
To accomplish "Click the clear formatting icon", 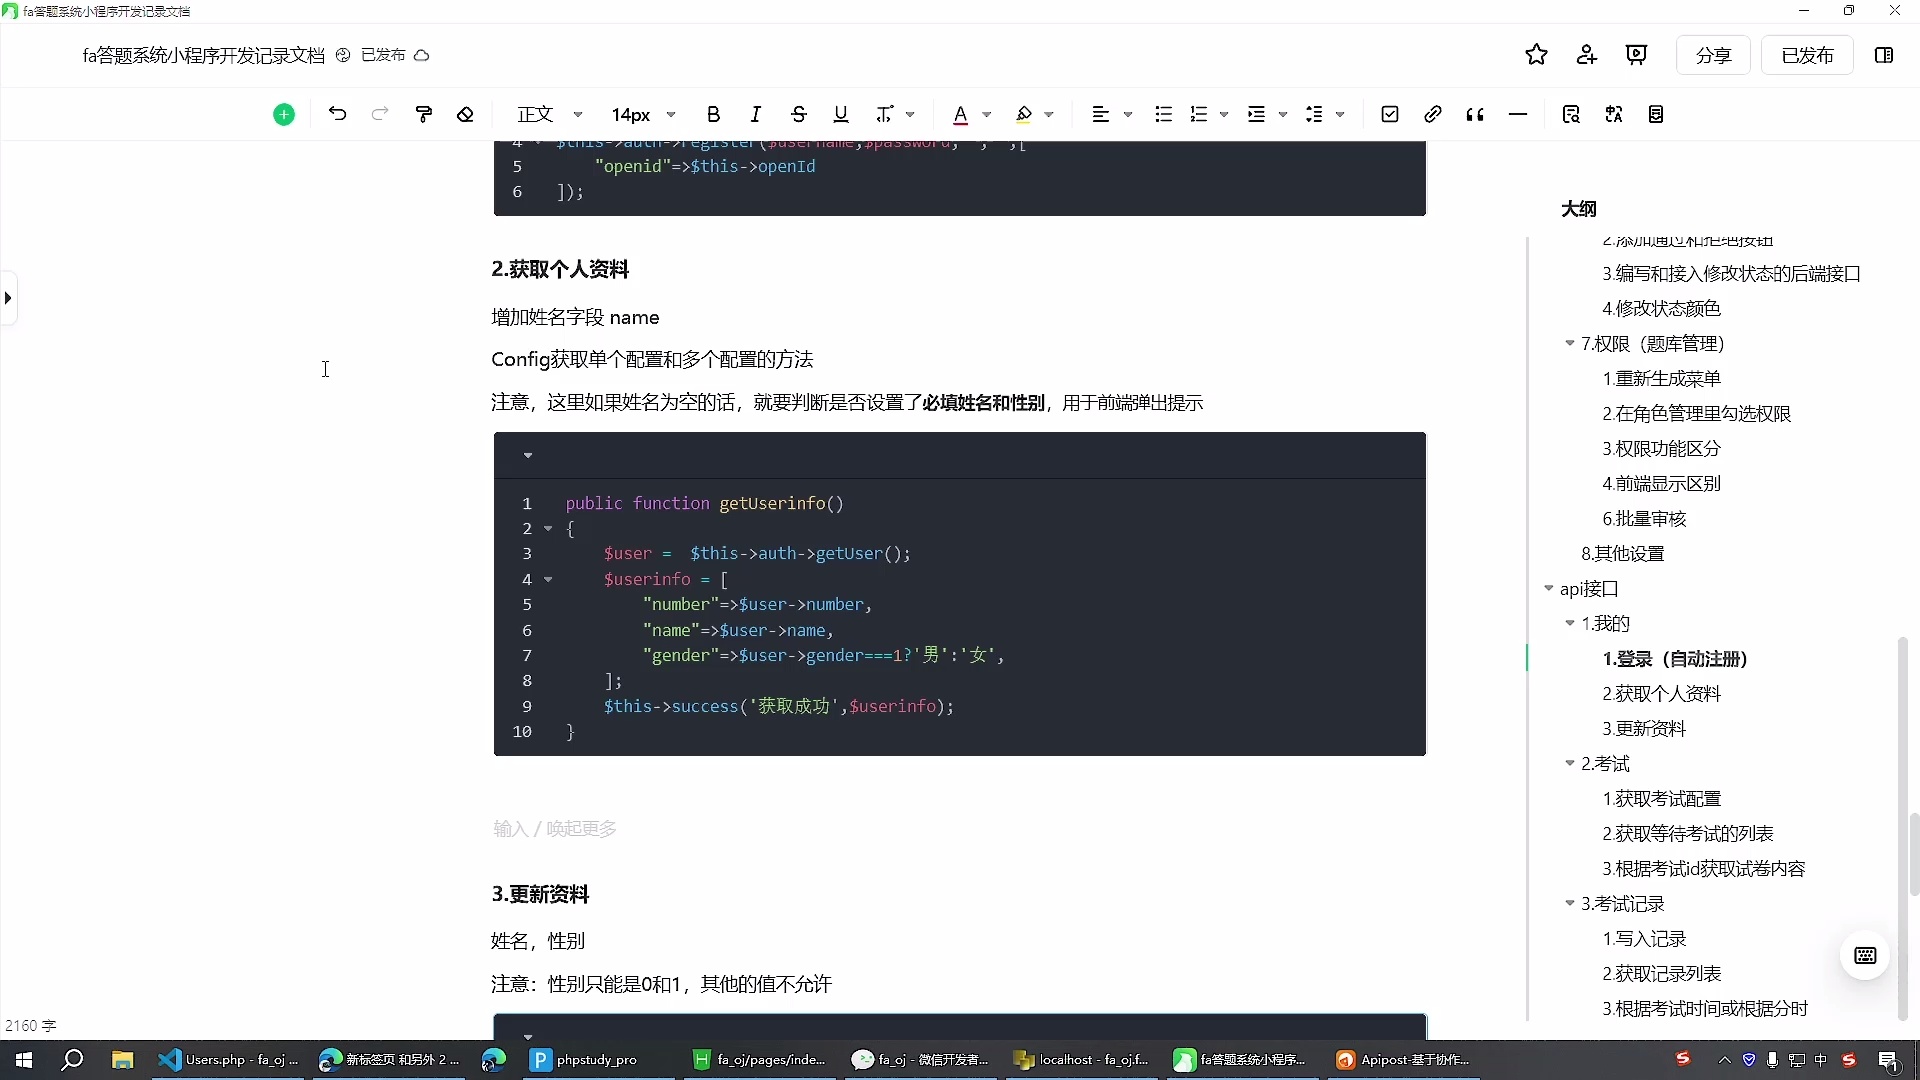I will [x=465, y=114].
